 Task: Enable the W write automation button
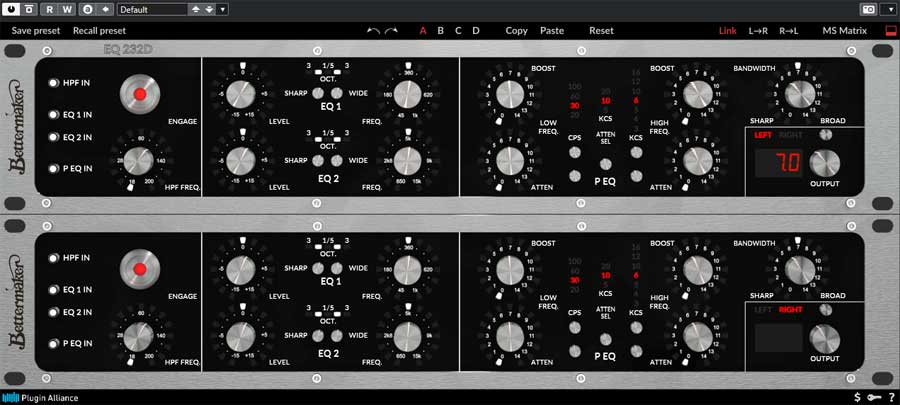tap(67, 9)
